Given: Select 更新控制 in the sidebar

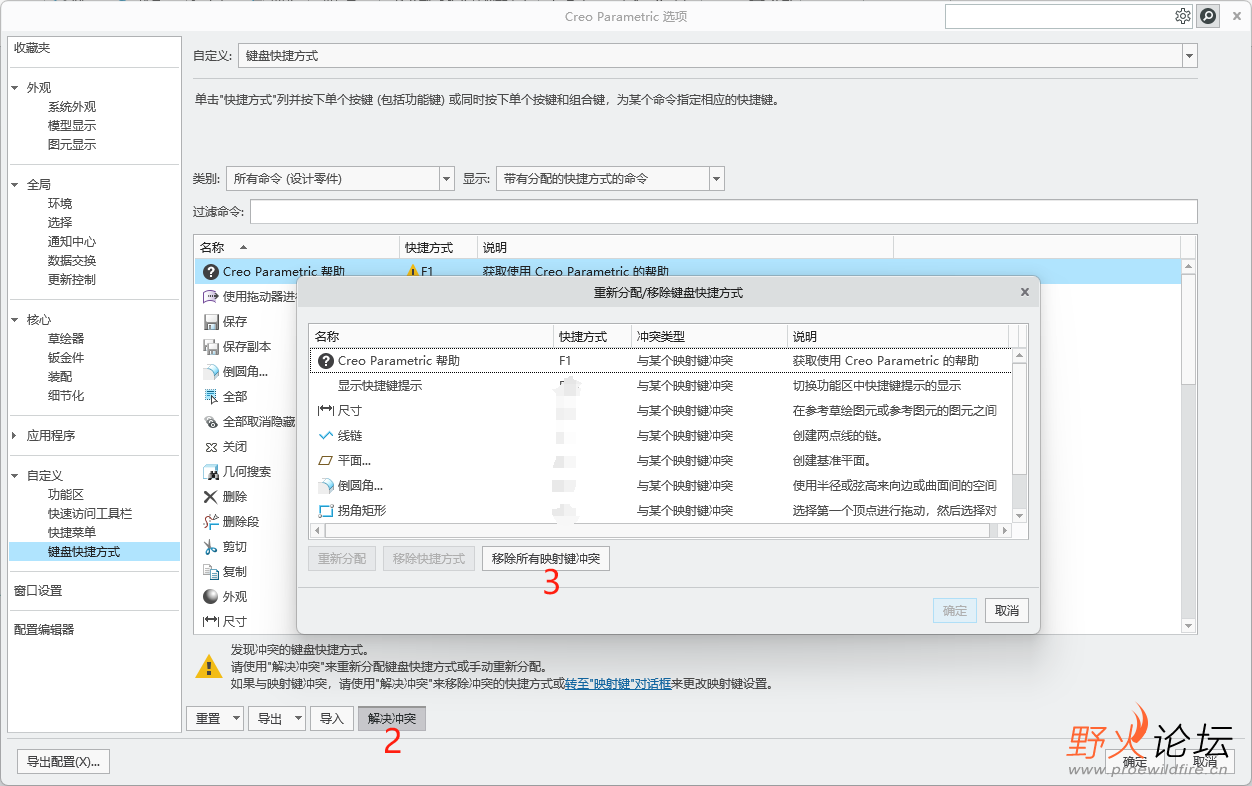Looking at the screenshot, I should click(x=72, y=280).
